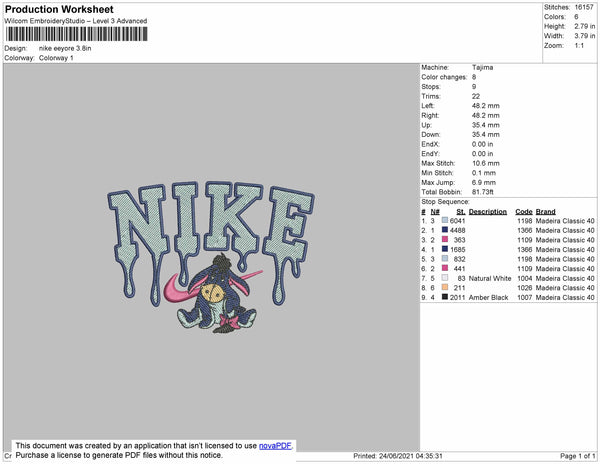
Task: Click the 'Down:' measurement label
Action: pyautogui.click(x=431, y=134)
